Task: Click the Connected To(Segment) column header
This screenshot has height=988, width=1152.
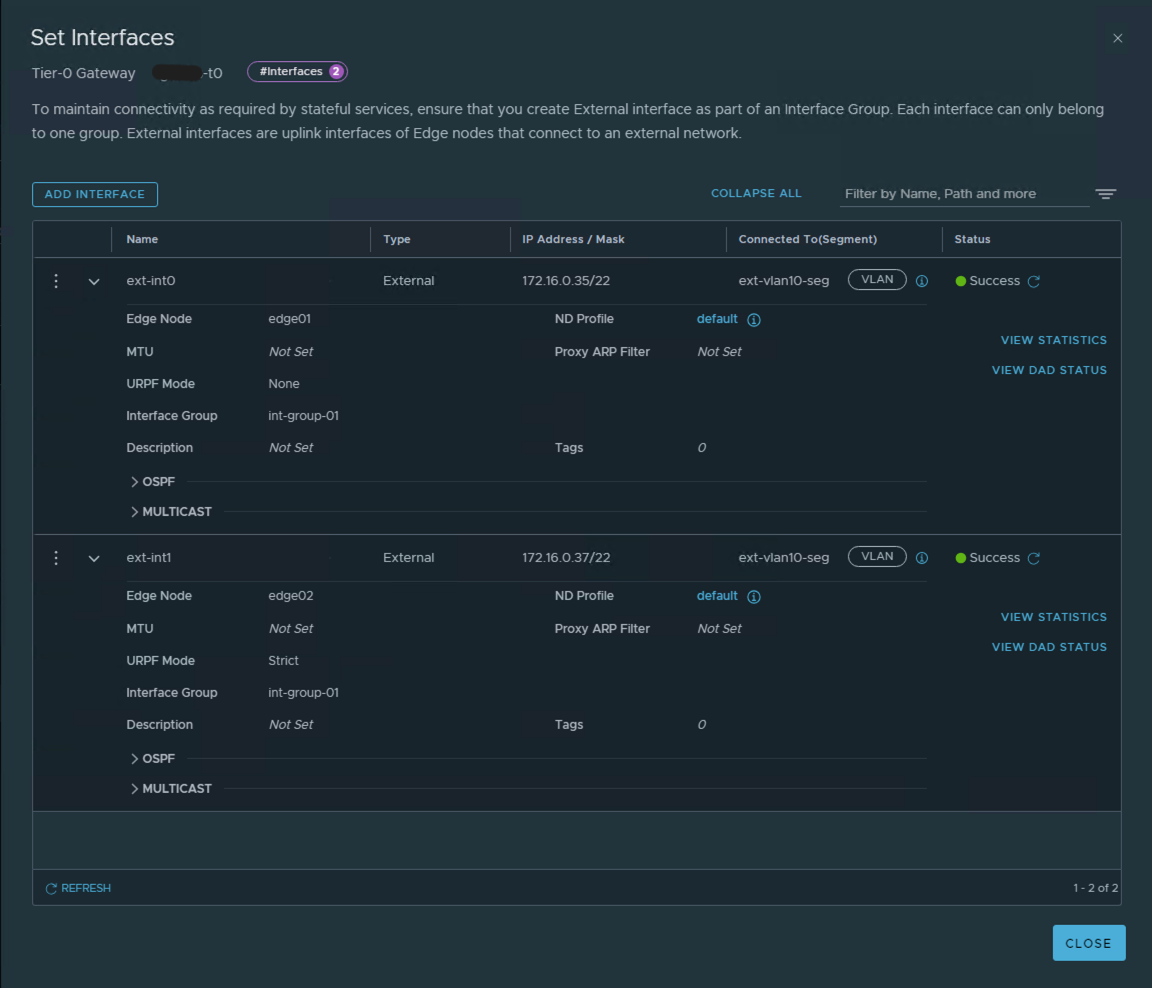Action: (x=807, y=239)
